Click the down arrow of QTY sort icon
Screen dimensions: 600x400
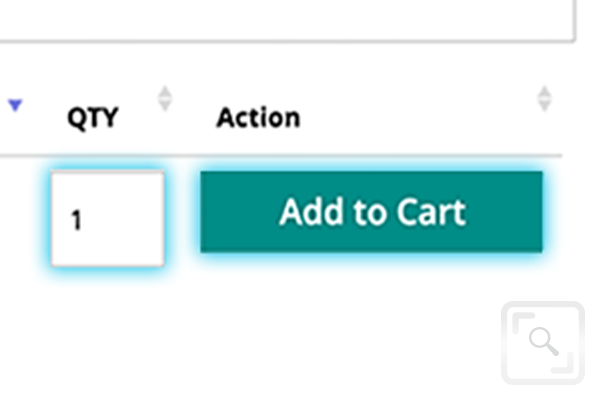click(x=165, y=105)
